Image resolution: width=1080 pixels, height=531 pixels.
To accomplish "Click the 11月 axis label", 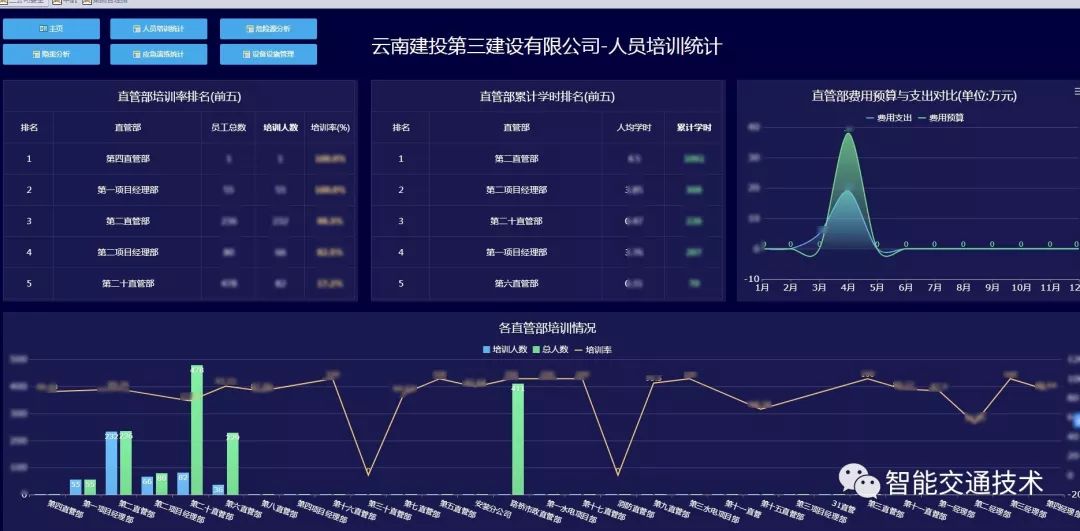I will coord(1050,288).
